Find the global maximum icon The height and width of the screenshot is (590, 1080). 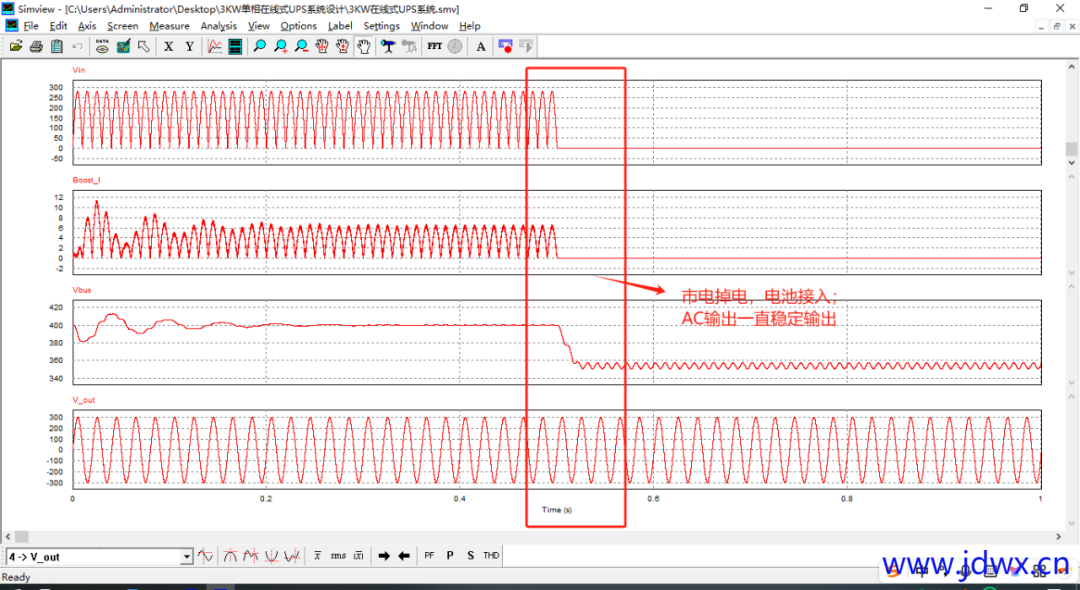click(x=231, y=556)
